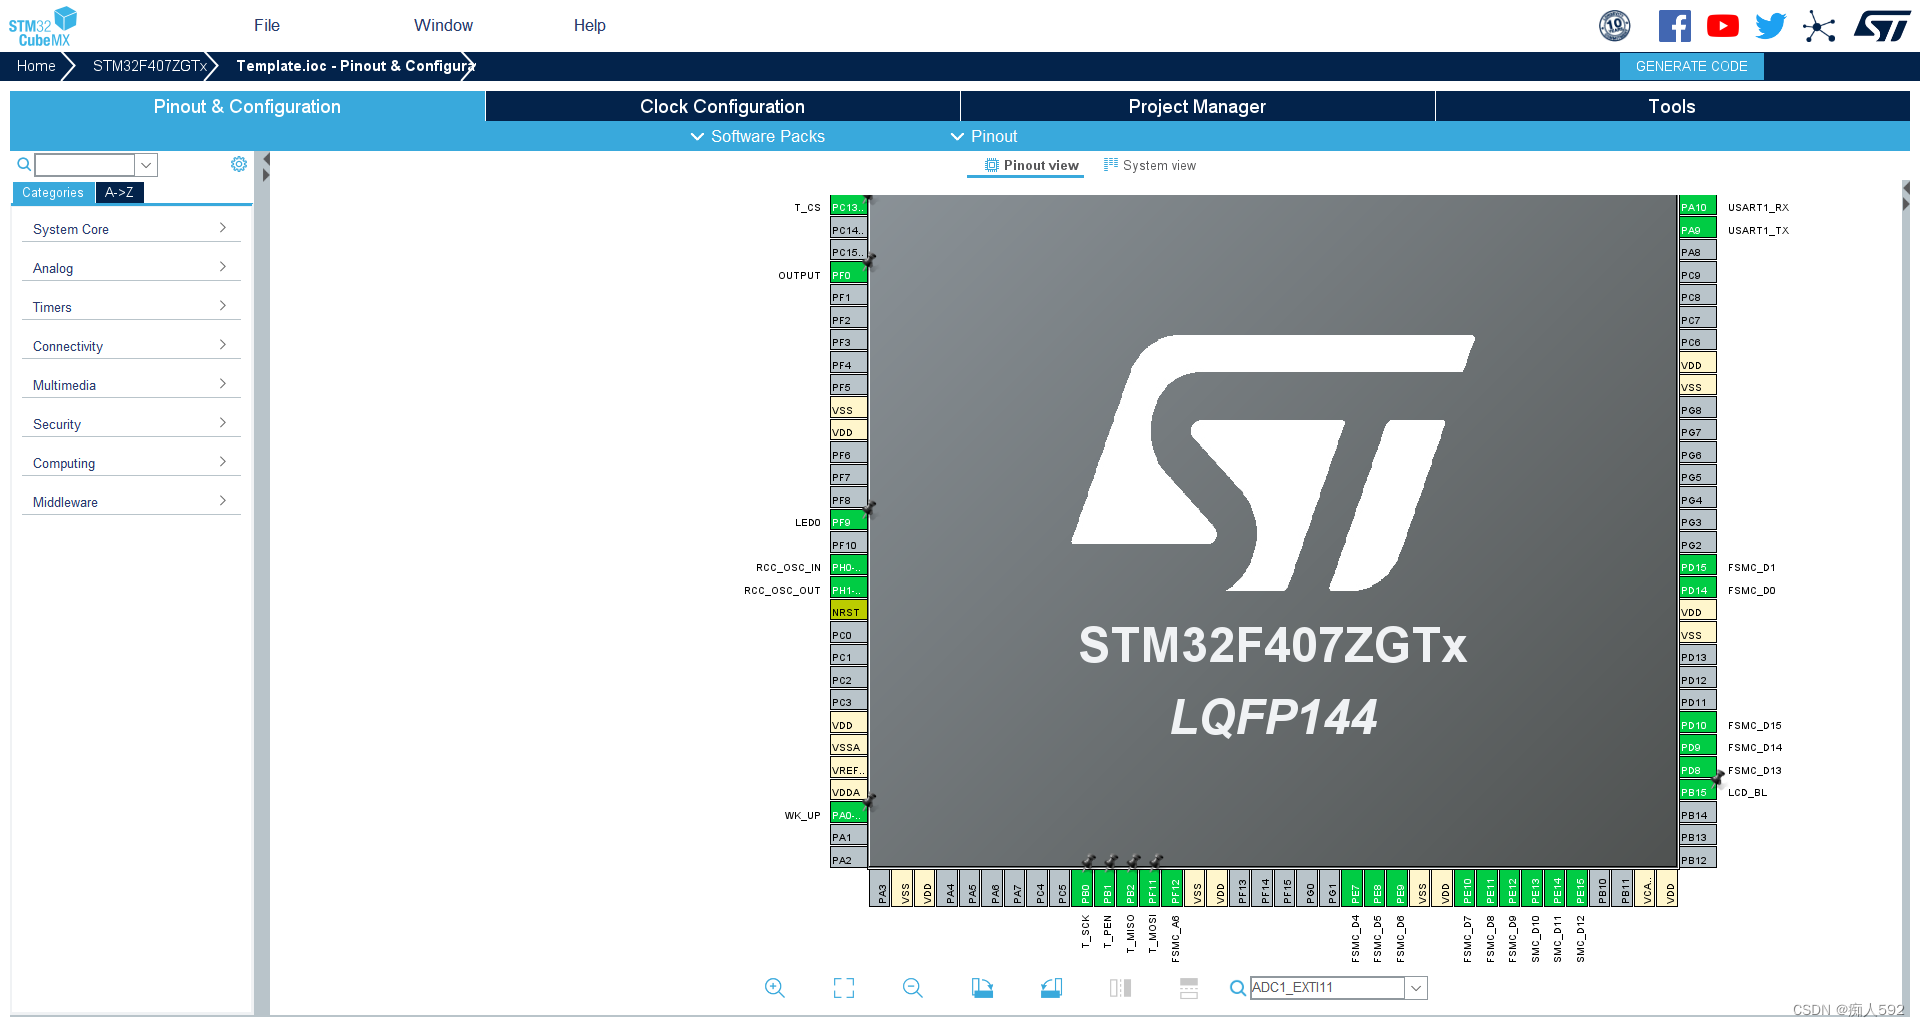
Task: Click the STM32F407ZGTx breadcrumb
Action: 150,66
